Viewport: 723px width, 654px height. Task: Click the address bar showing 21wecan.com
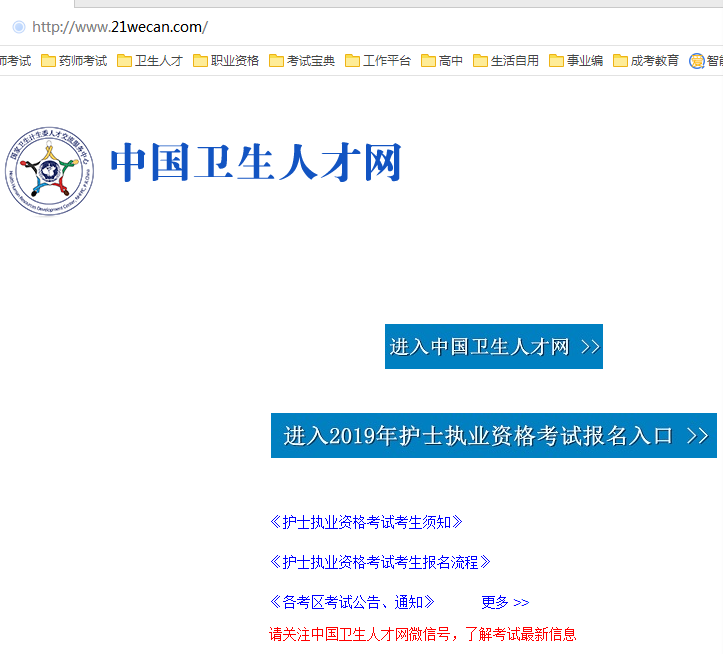(x=300, y=27)
